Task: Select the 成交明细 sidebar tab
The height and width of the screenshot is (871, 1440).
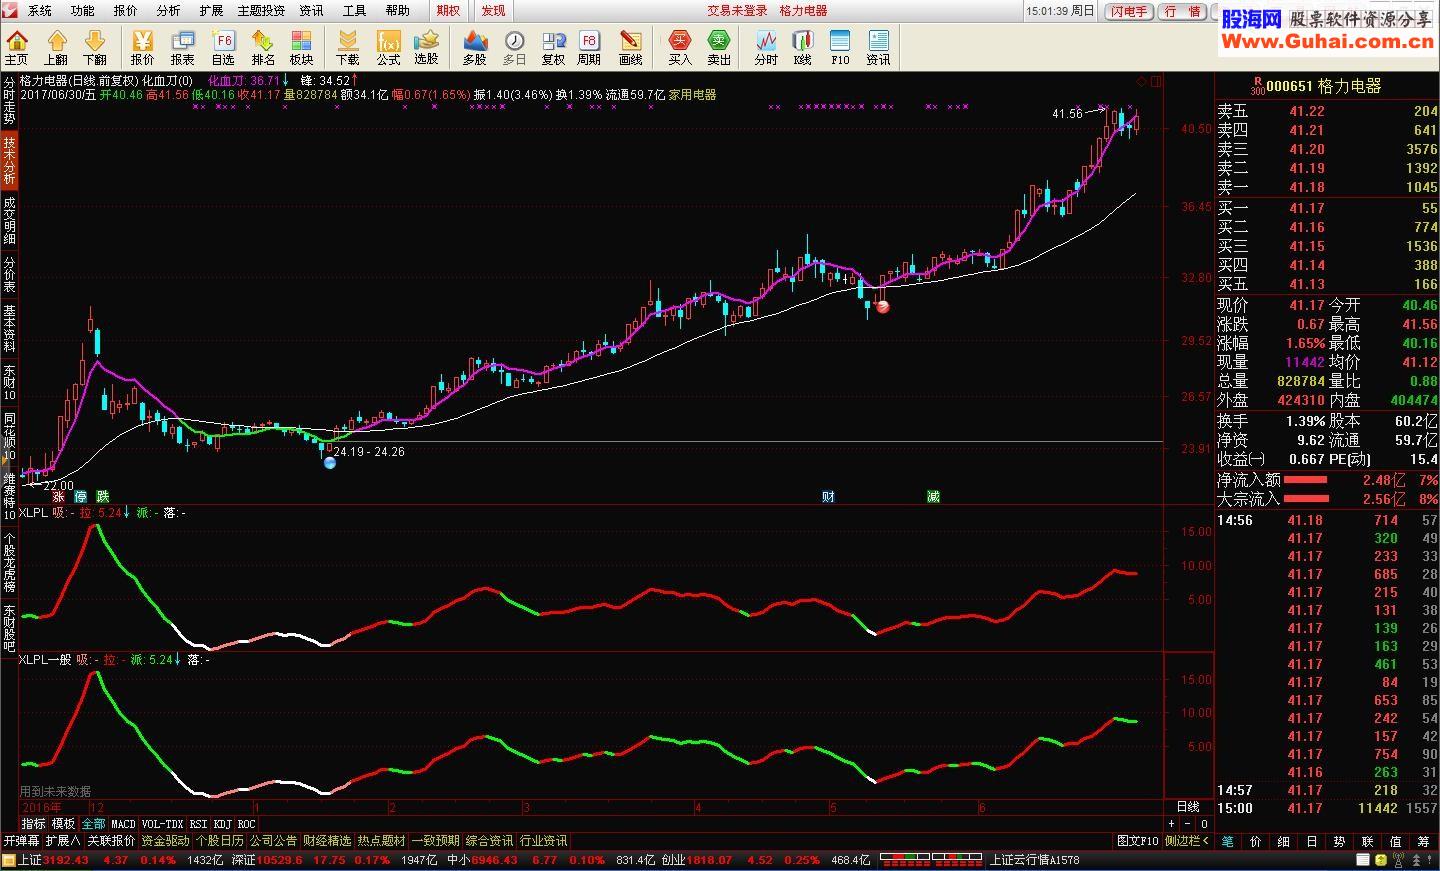Action: point(9,219)
